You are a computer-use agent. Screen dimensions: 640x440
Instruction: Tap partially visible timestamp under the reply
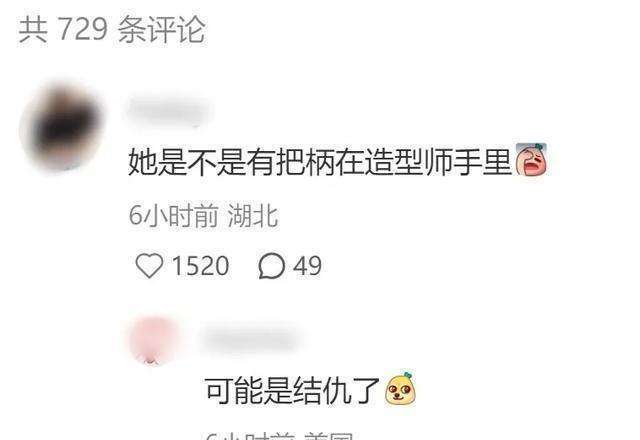(280, 435)
